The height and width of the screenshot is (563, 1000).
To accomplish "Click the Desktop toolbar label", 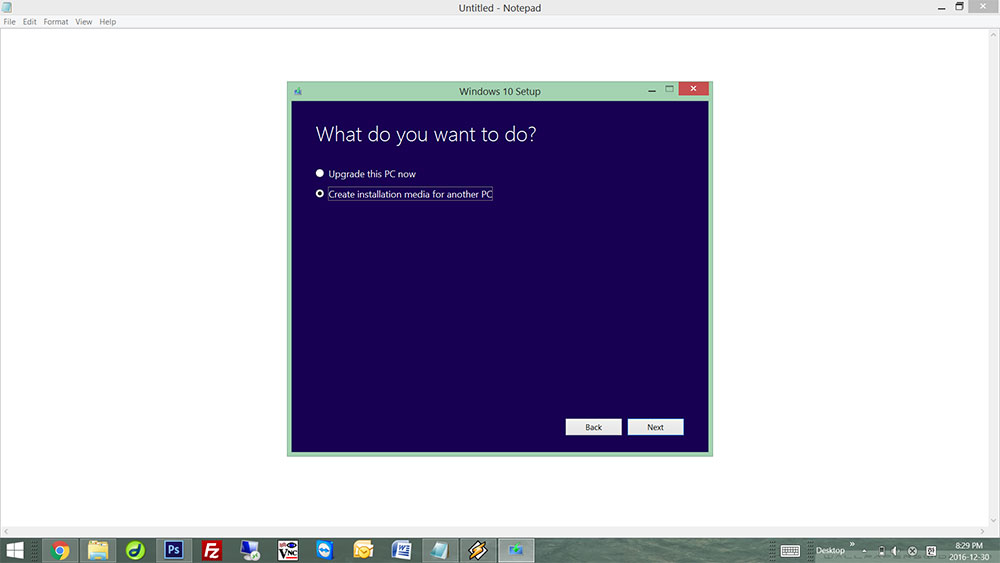I will pos(830,550).
